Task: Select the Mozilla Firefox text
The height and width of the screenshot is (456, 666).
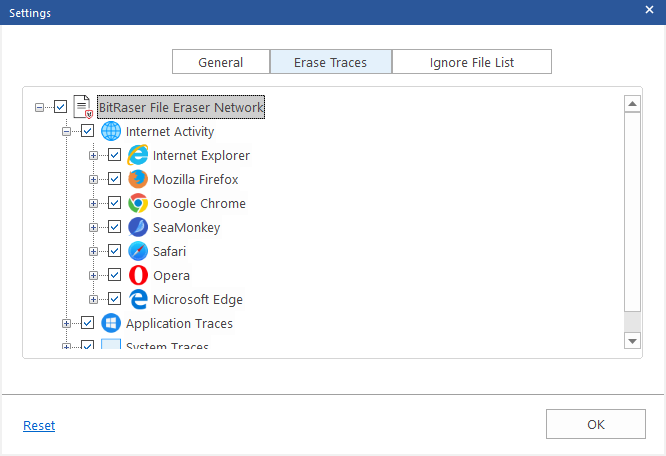Action: (x=196, y=179)
